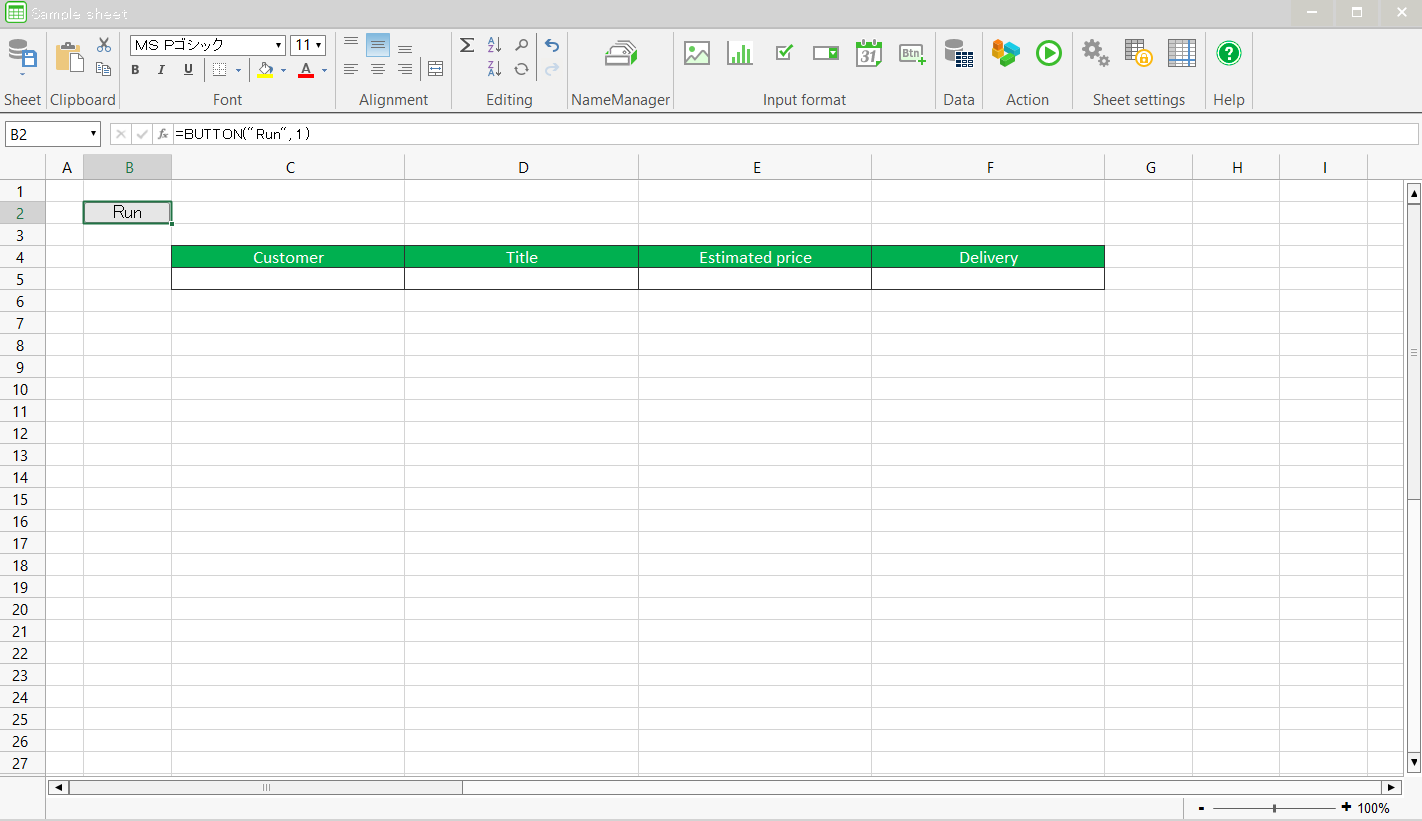
Task: Toggle underline formatting
Action: 188,70
